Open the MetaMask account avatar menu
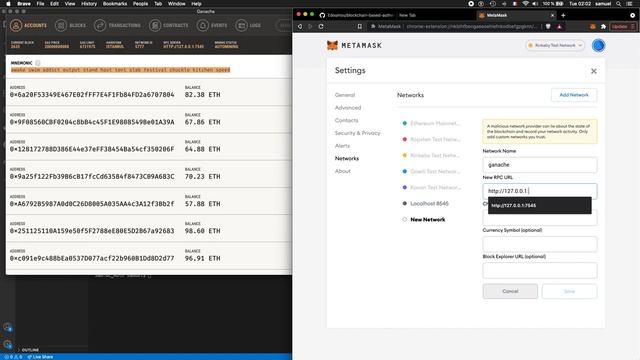The width and height of the screenshot is (640, 360). (x=598, y=45)
